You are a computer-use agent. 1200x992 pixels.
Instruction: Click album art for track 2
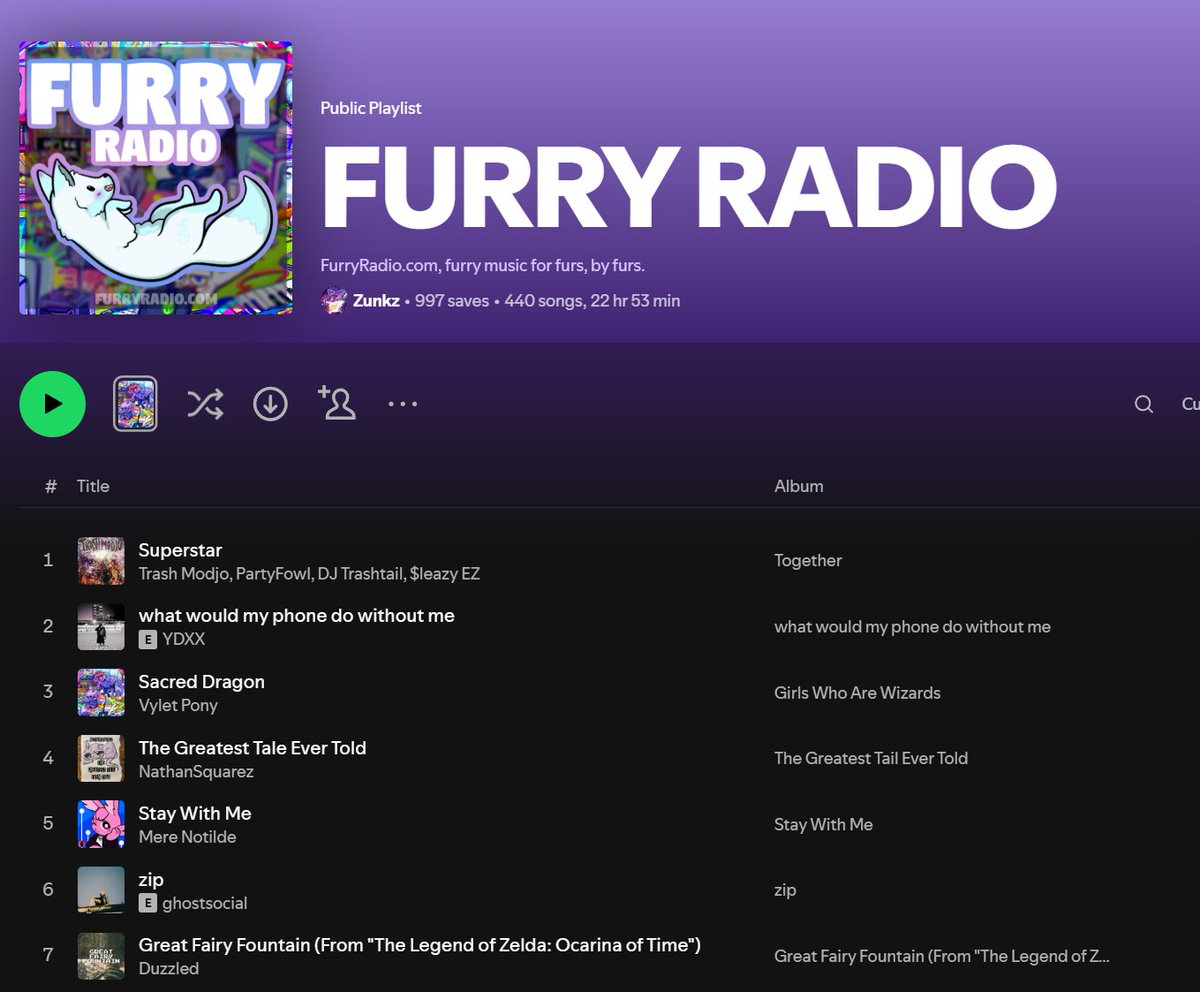click(x=101, y=627)
